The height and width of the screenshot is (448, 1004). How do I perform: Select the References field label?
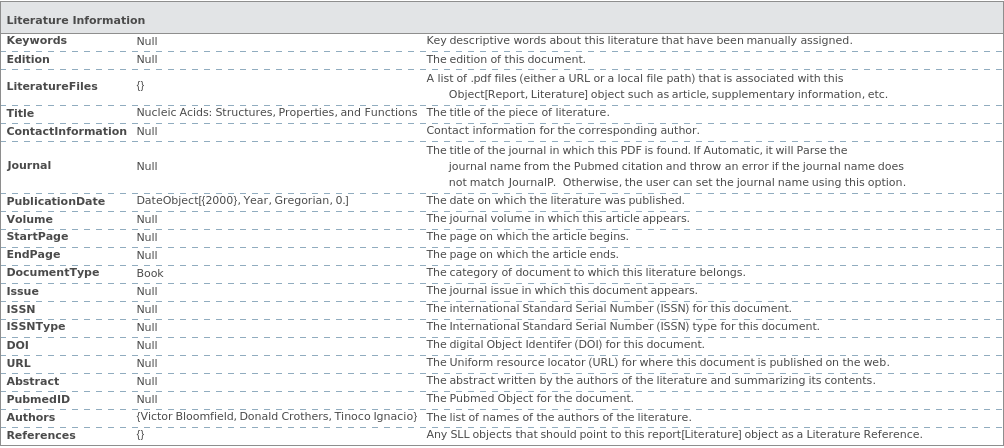[x=41, y=435]
